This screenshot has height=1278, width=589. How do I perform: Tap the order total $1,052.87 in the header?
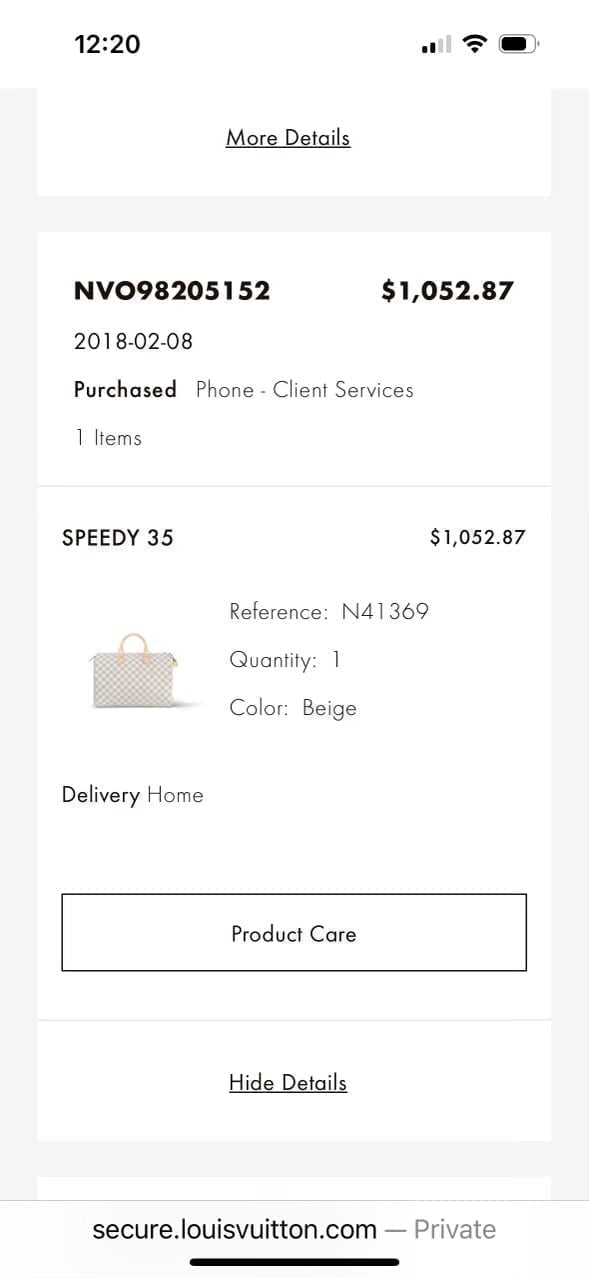[x=447, y=291]
